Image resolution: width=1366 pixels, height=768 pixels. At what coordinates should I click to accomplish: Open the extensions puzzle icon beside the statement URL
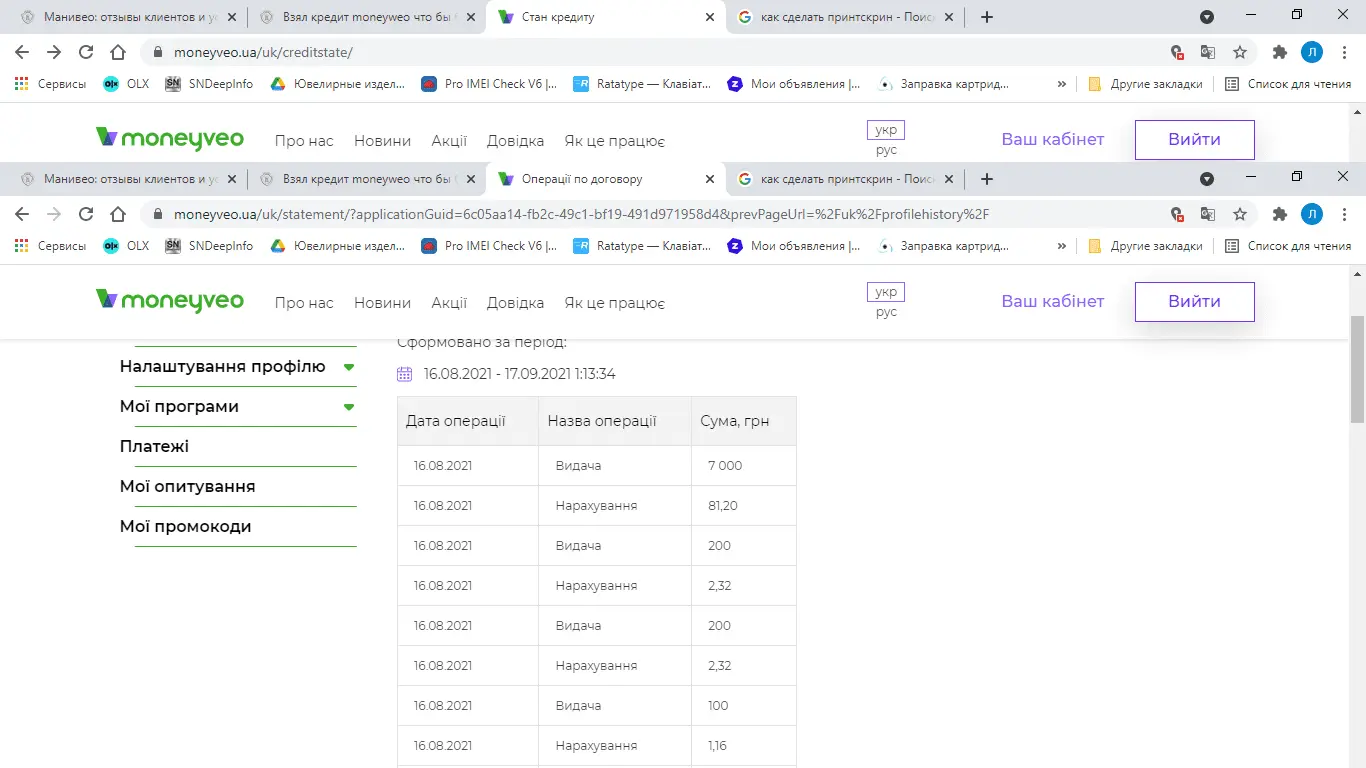tap(1279, 214)
